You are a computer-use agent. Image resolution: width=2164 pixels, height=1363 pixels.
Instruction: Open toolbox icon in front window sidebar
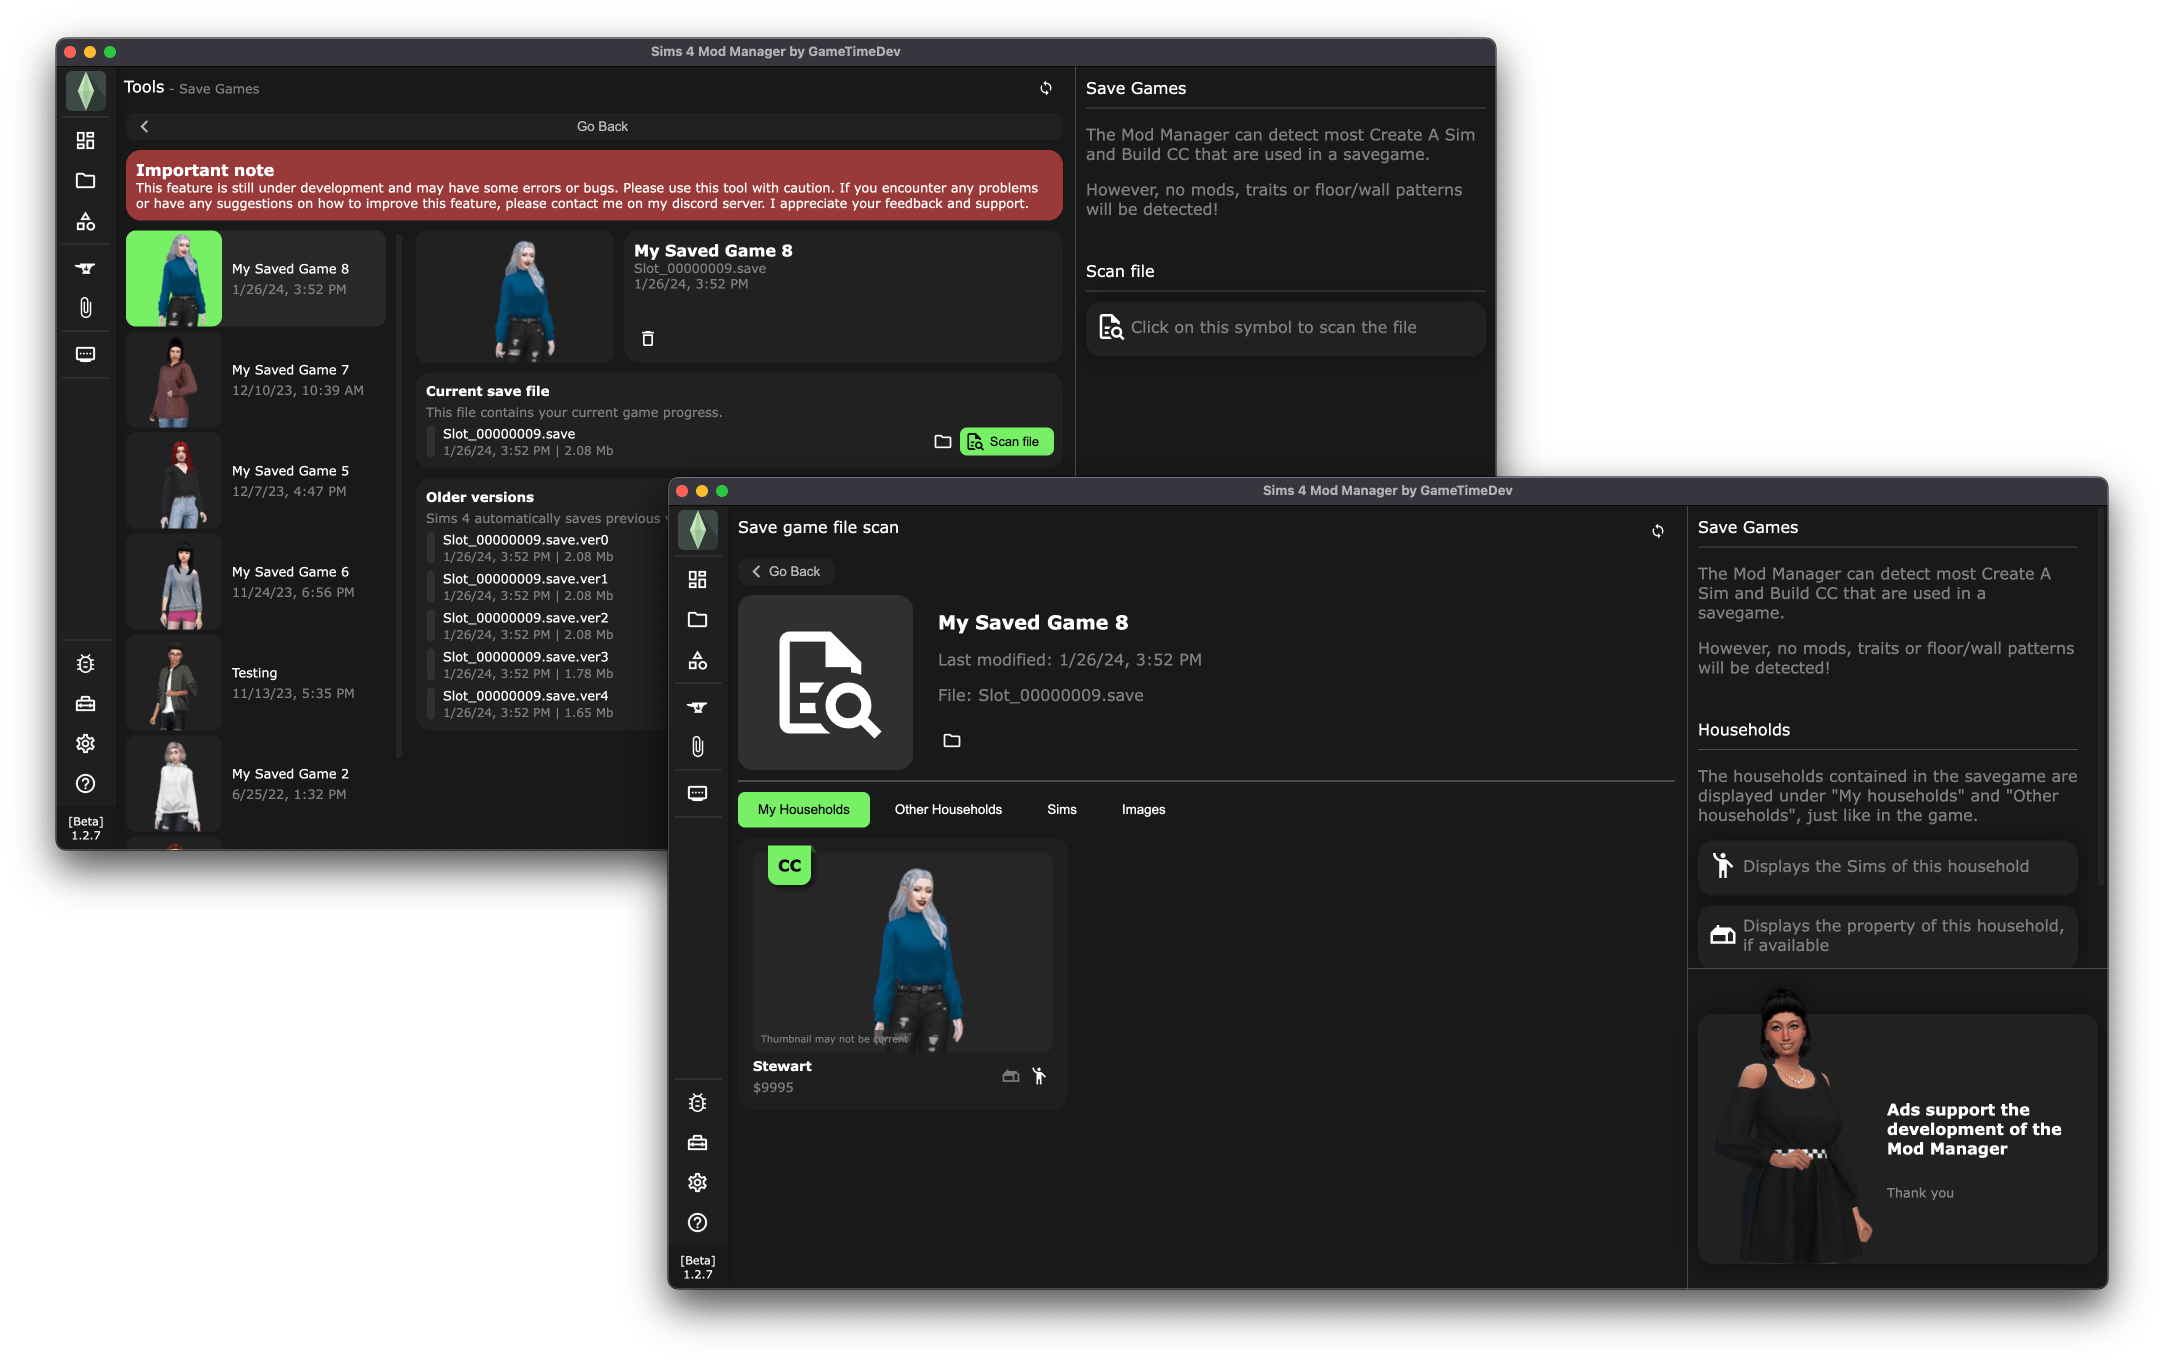[x=698, y=1143]
